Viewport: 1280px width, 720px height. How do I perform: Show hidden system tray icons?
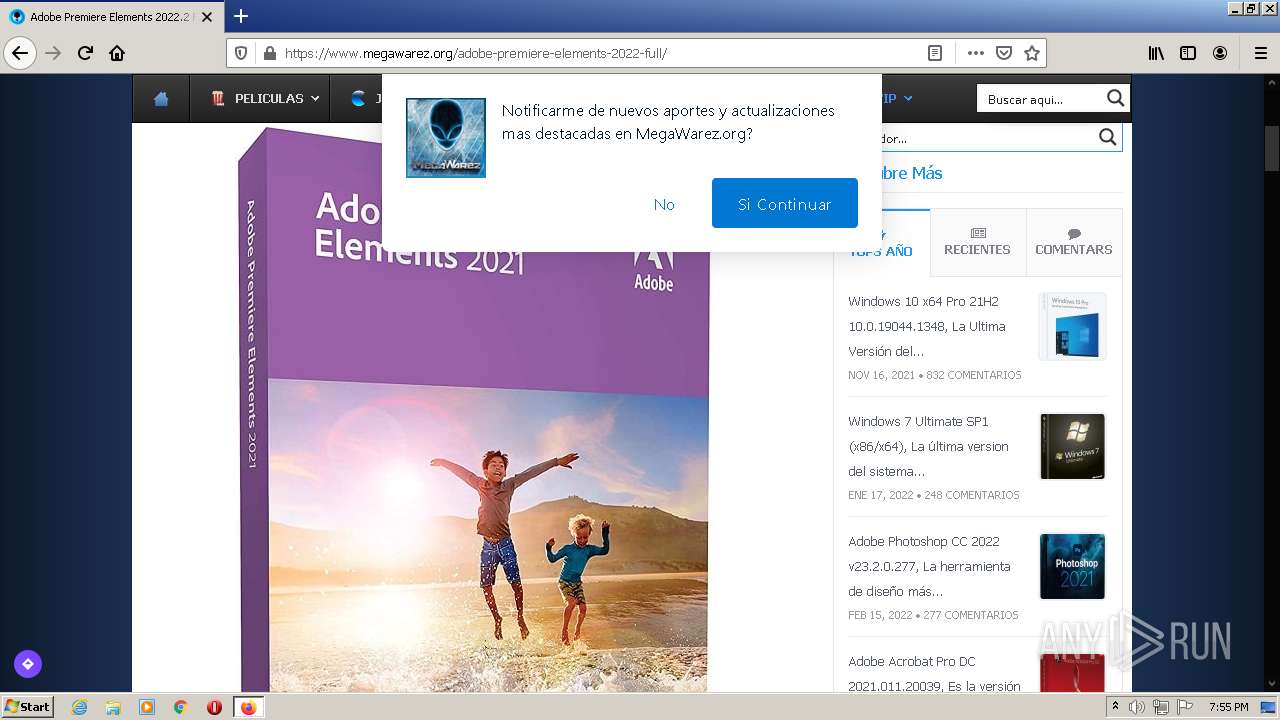click(1115, 707)
